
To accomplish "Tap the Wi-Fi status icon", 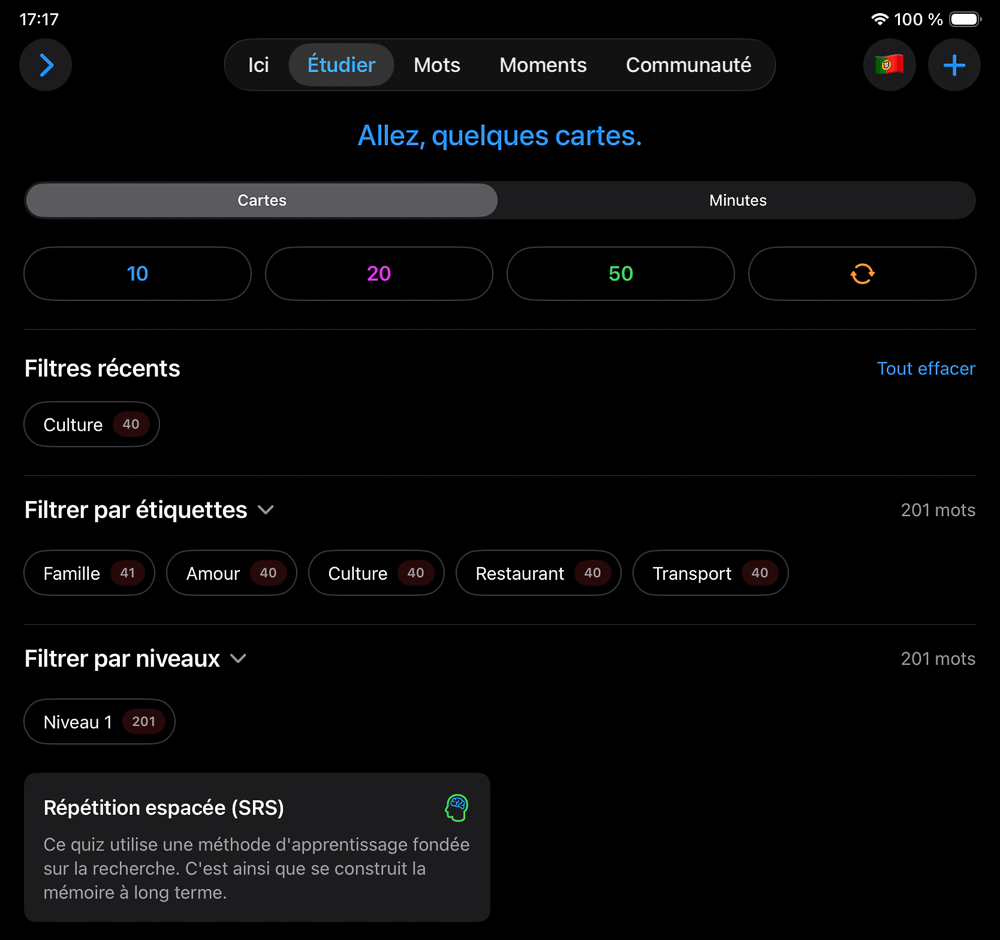I will tap(880, 19).
